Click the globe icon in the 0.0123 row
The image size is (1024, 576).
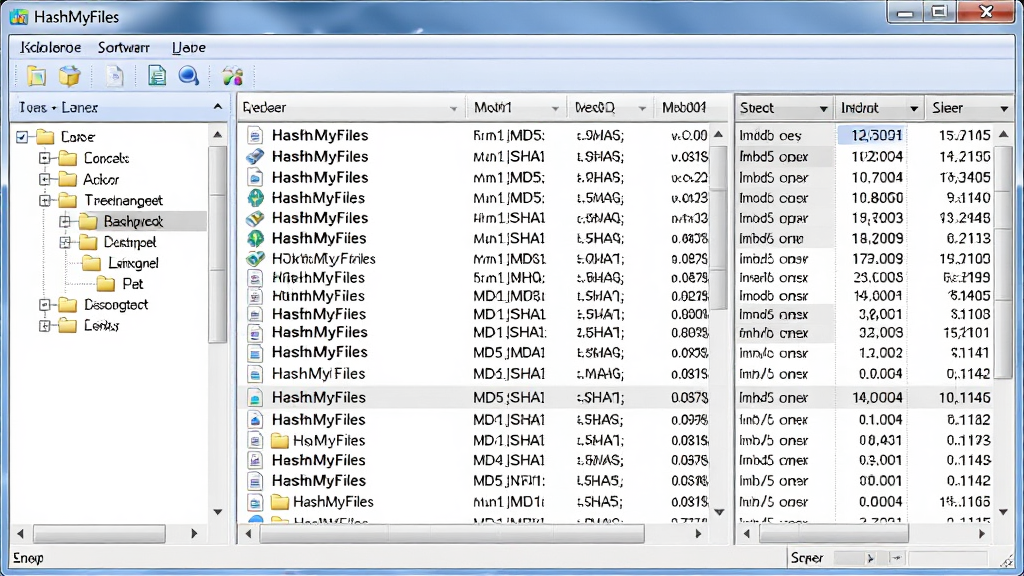pos(255,198)
